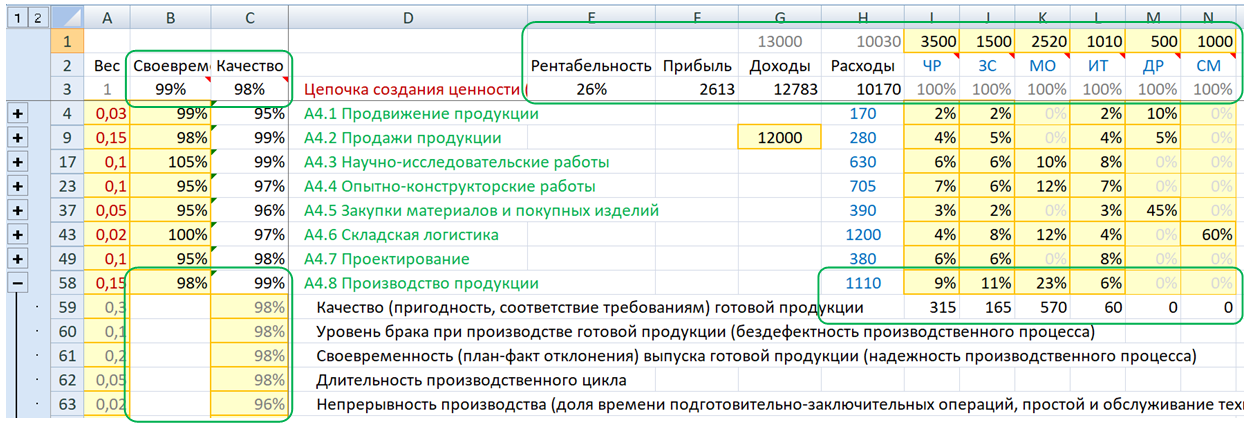Select column D header
Screen dimensions: 1251x427
408,17
